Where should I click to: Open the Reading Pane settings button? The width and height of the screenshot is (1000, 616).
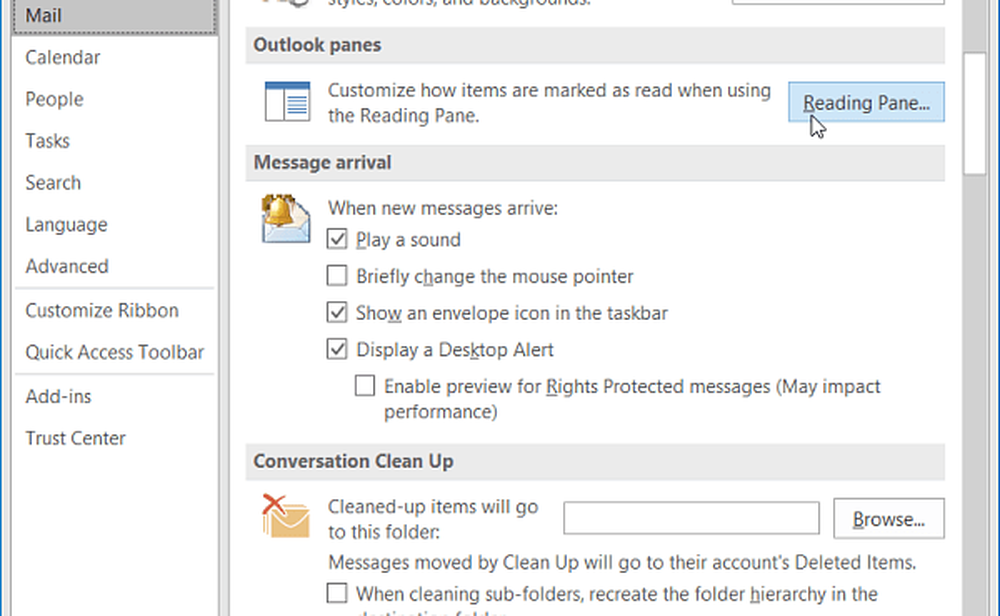coord(866,102)
